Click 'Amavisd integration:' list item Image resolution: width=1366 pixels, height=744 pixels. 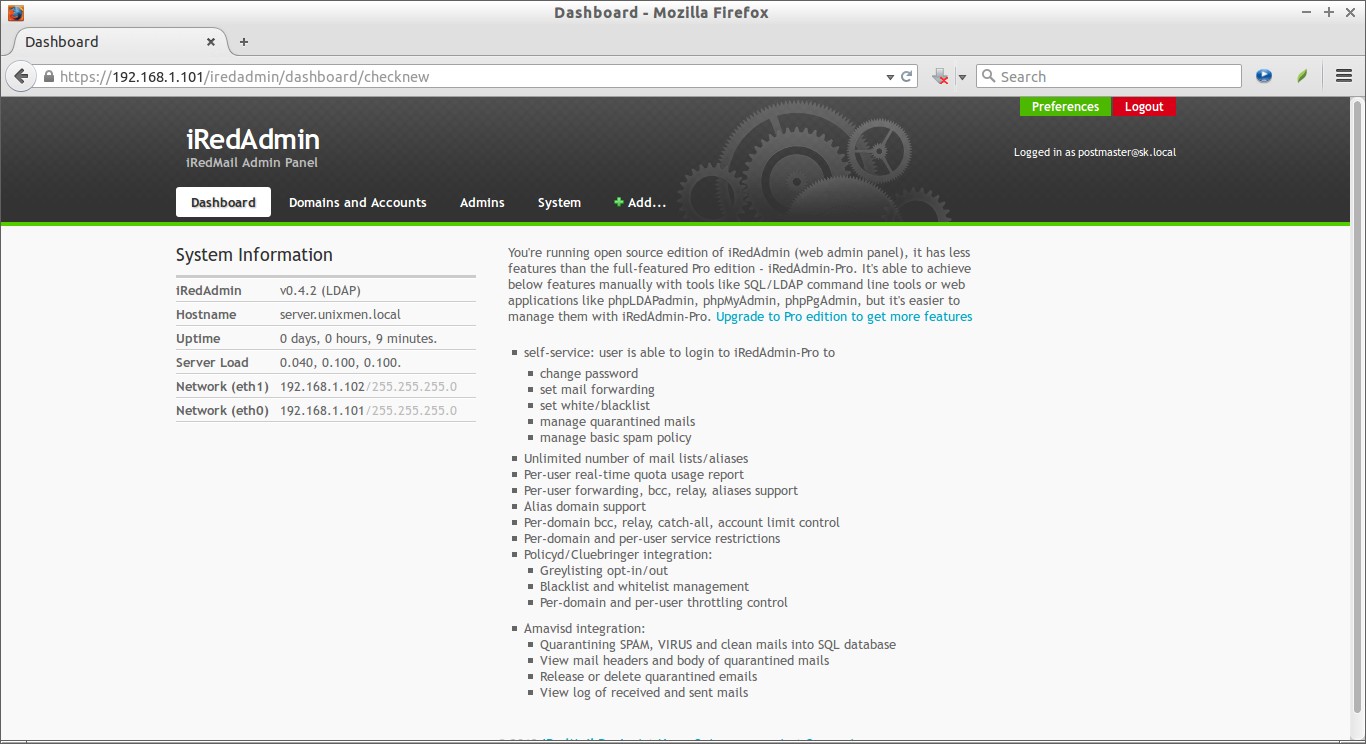[584, 628]
